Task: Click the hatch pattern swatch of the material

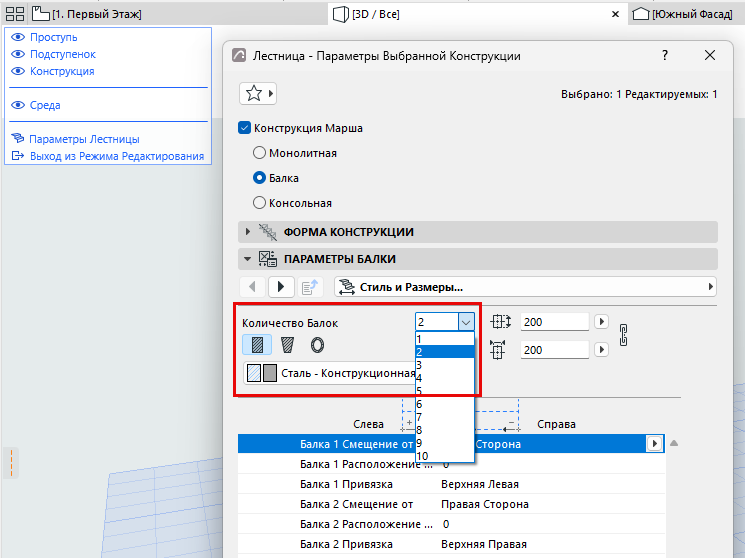Action: click(254, 373)
